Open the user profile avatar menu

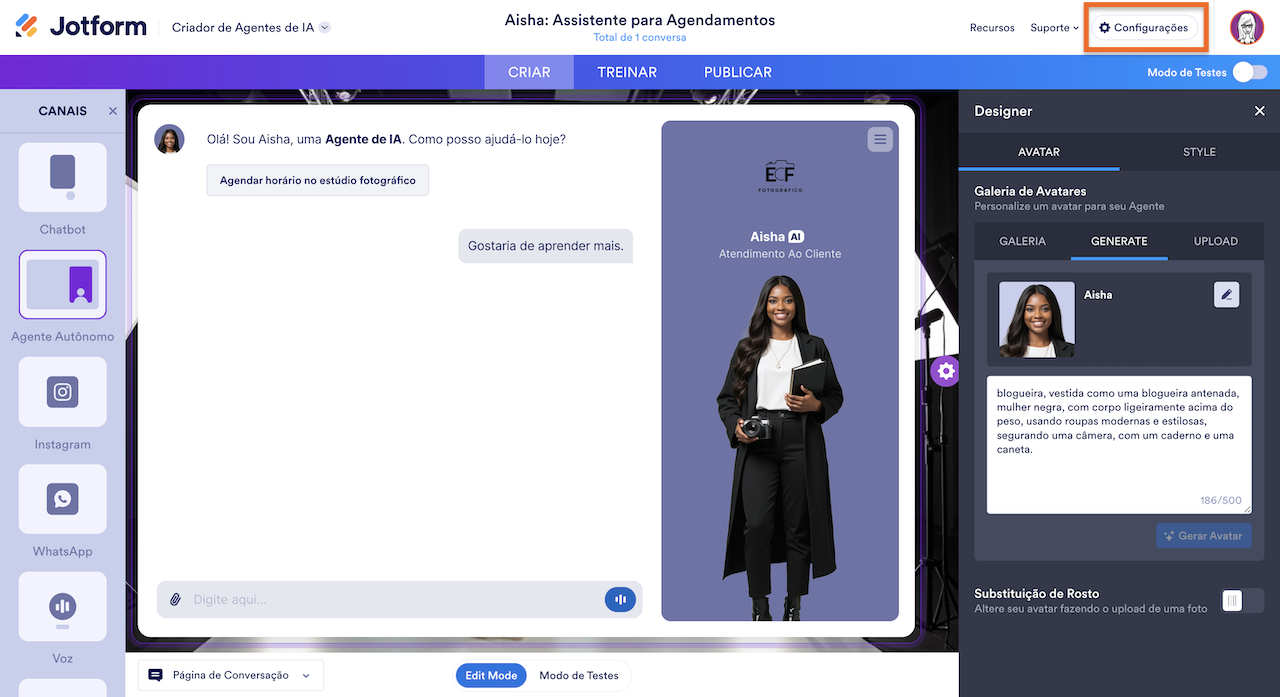pyautogui.click(x=1247, y=27)
